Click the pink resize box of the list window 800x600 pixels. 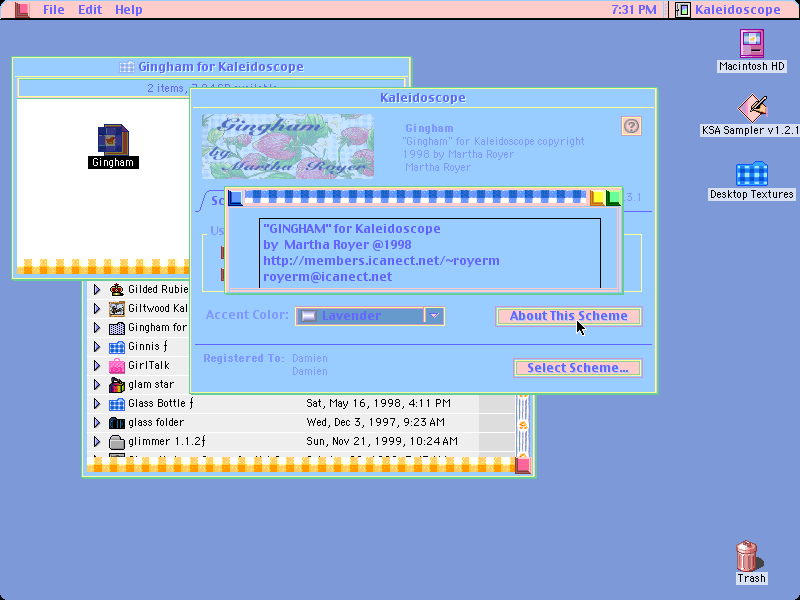tap(523, 465)
